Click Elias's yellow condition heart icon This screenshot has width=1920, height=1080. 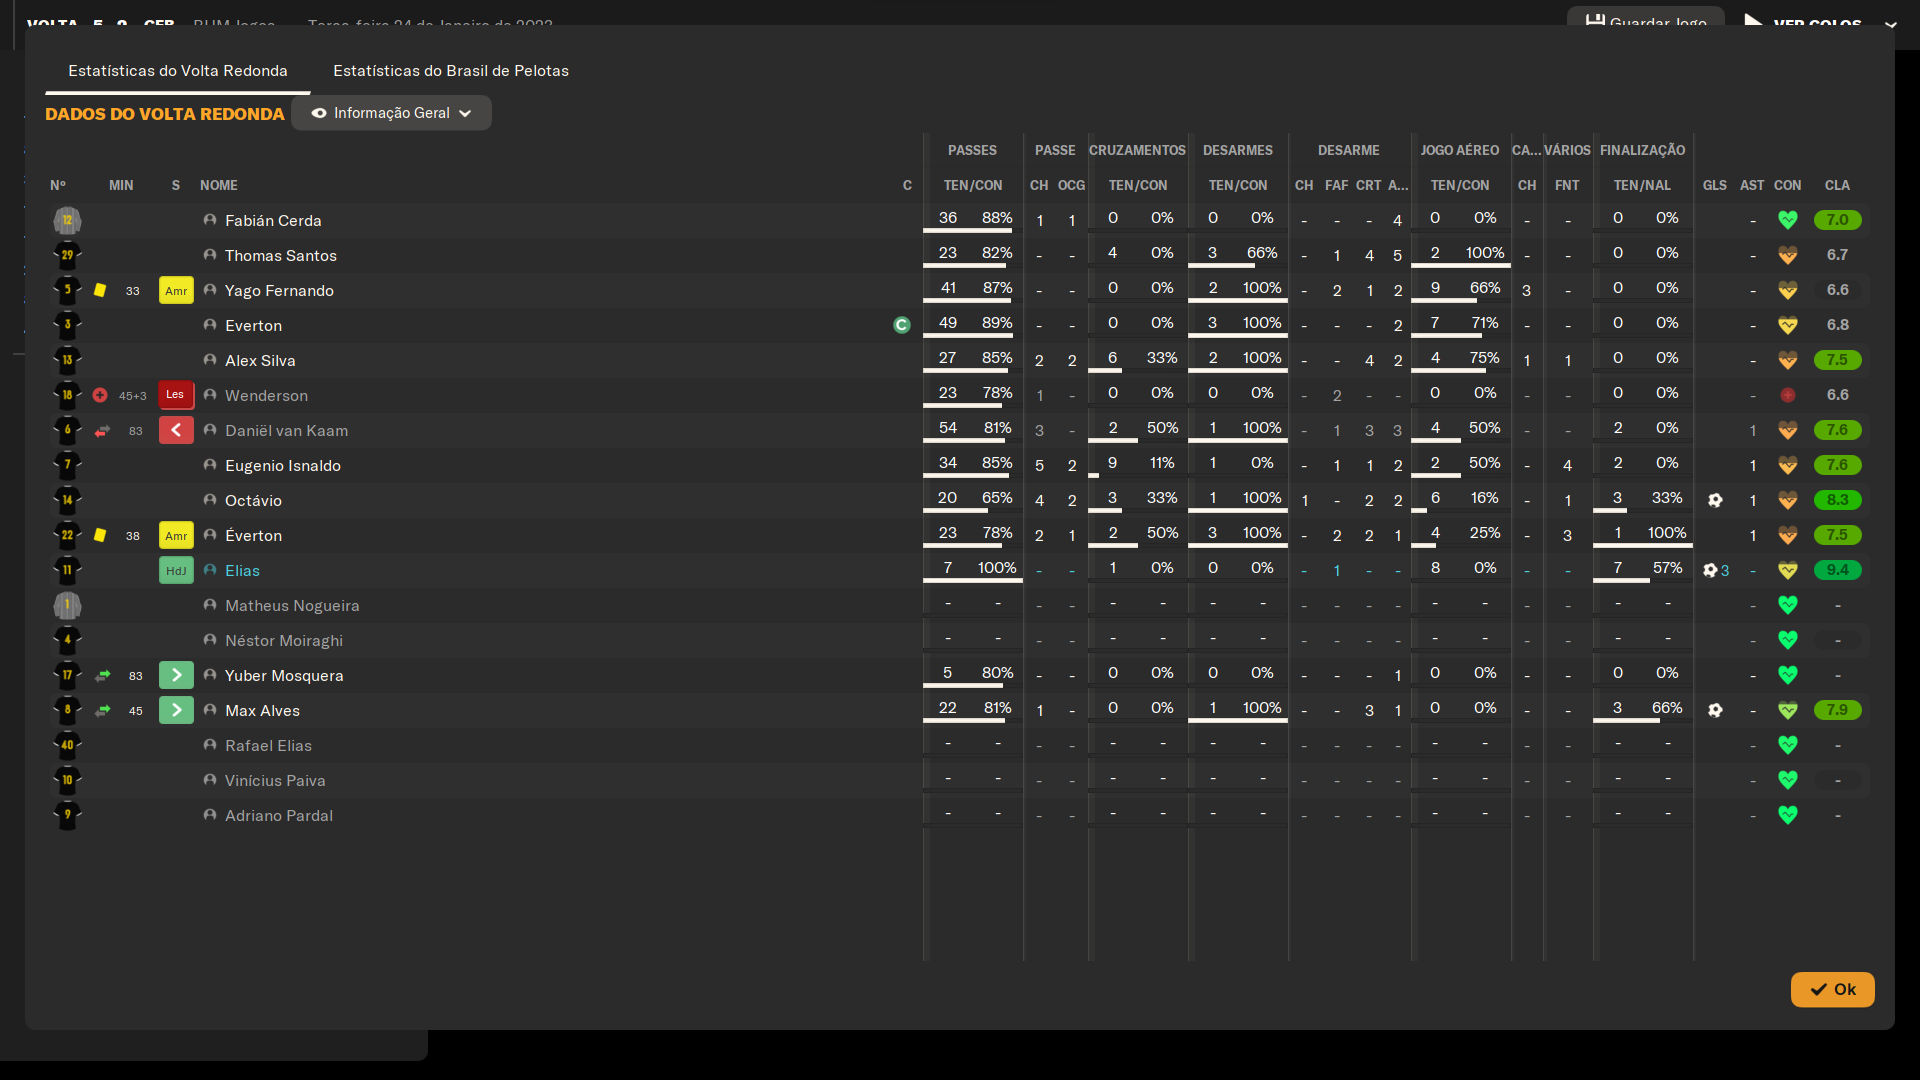(x=1788, y=570)
